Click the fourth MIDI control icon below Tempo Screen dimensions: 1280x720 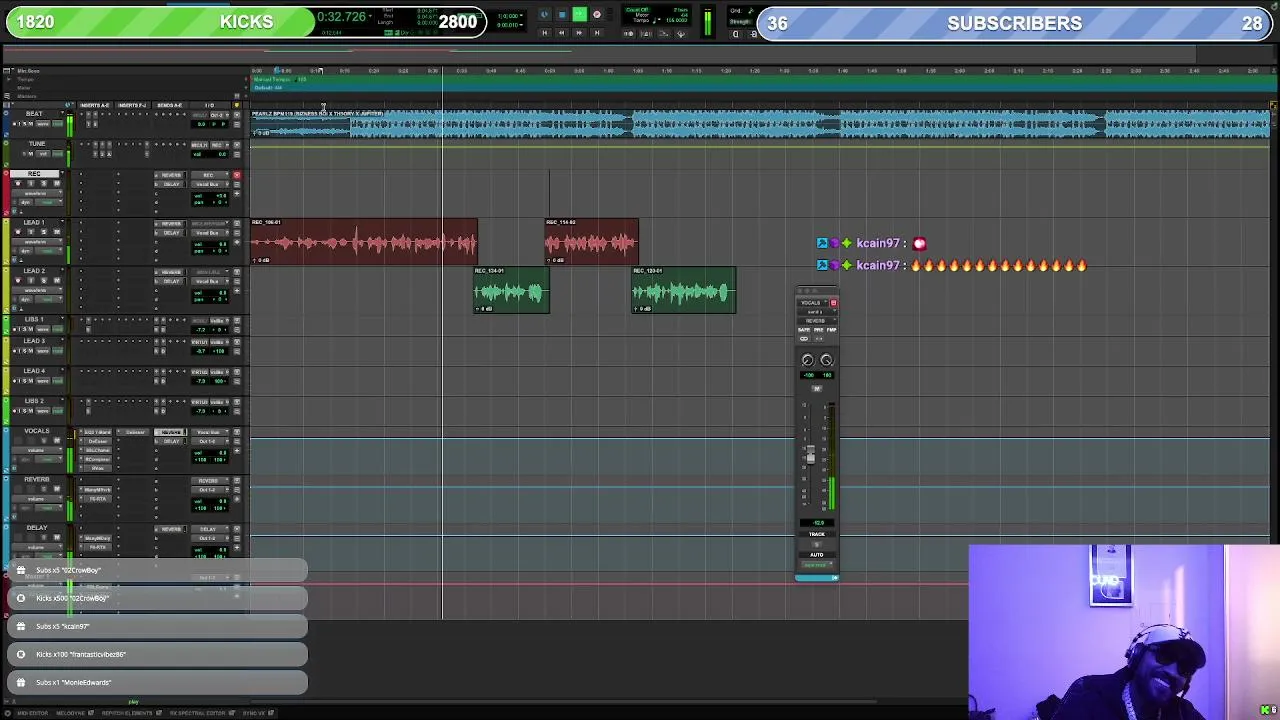(681, 34)
